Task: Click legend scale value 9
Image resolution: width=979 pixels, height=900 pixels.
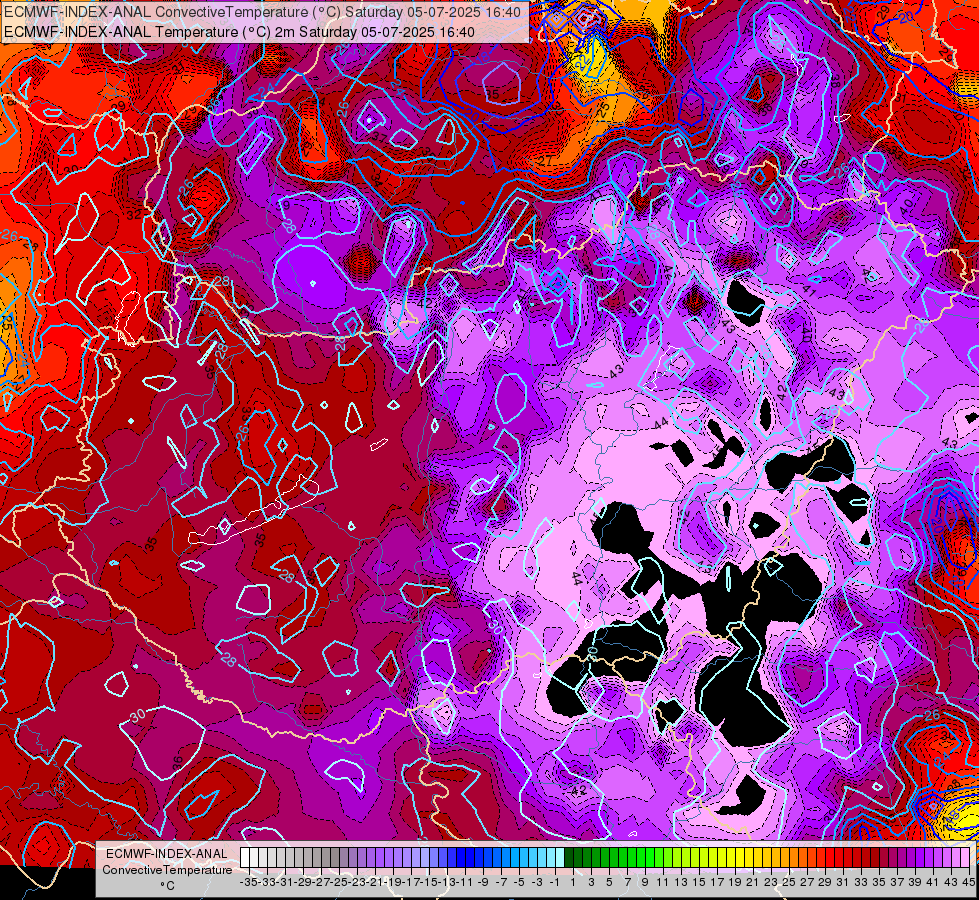Action: point(645,882)
